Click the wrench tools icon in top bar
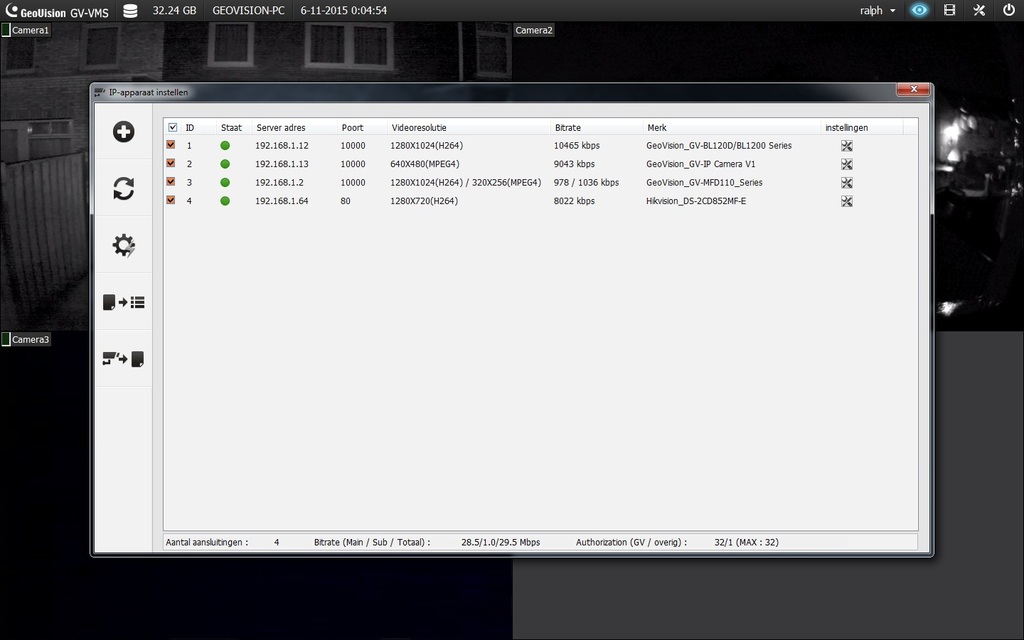 [x=979, y=10]
